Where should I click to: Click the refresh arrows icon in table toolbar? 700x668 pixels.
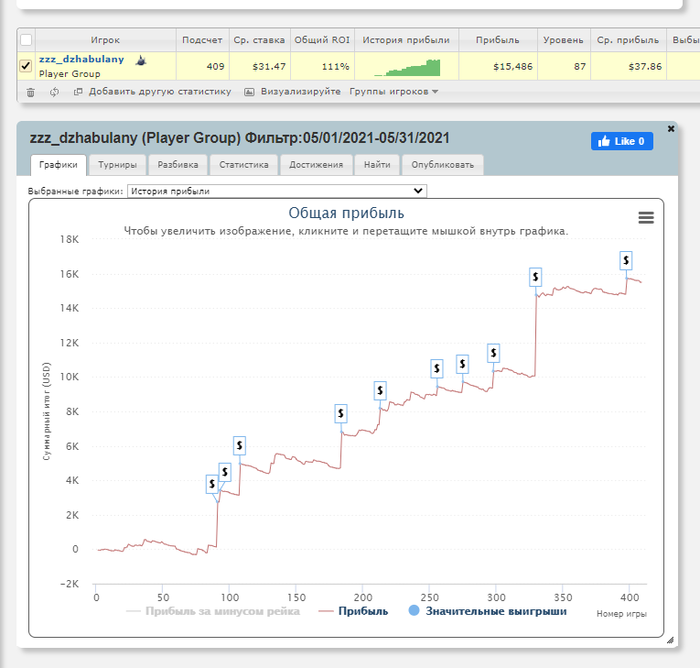coord(54,92)
